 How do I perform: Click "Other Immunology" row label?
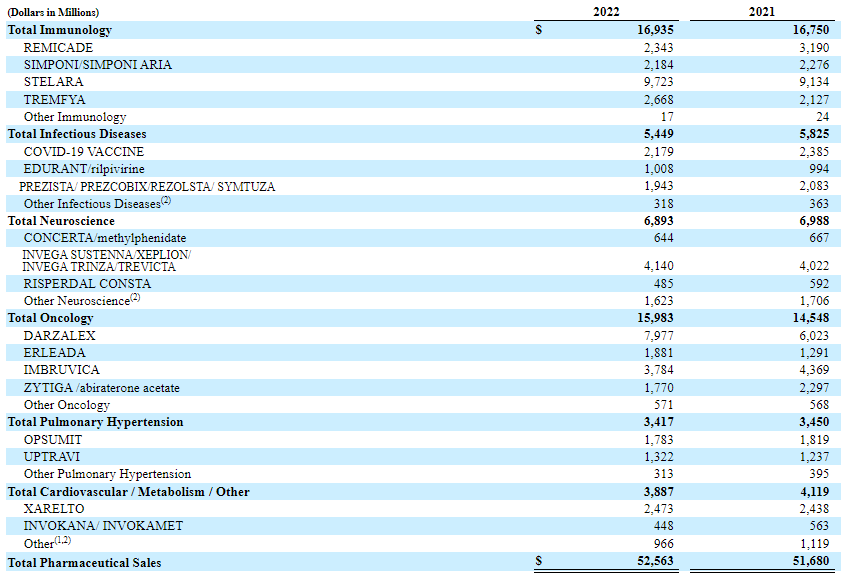(x=75, y=117)
